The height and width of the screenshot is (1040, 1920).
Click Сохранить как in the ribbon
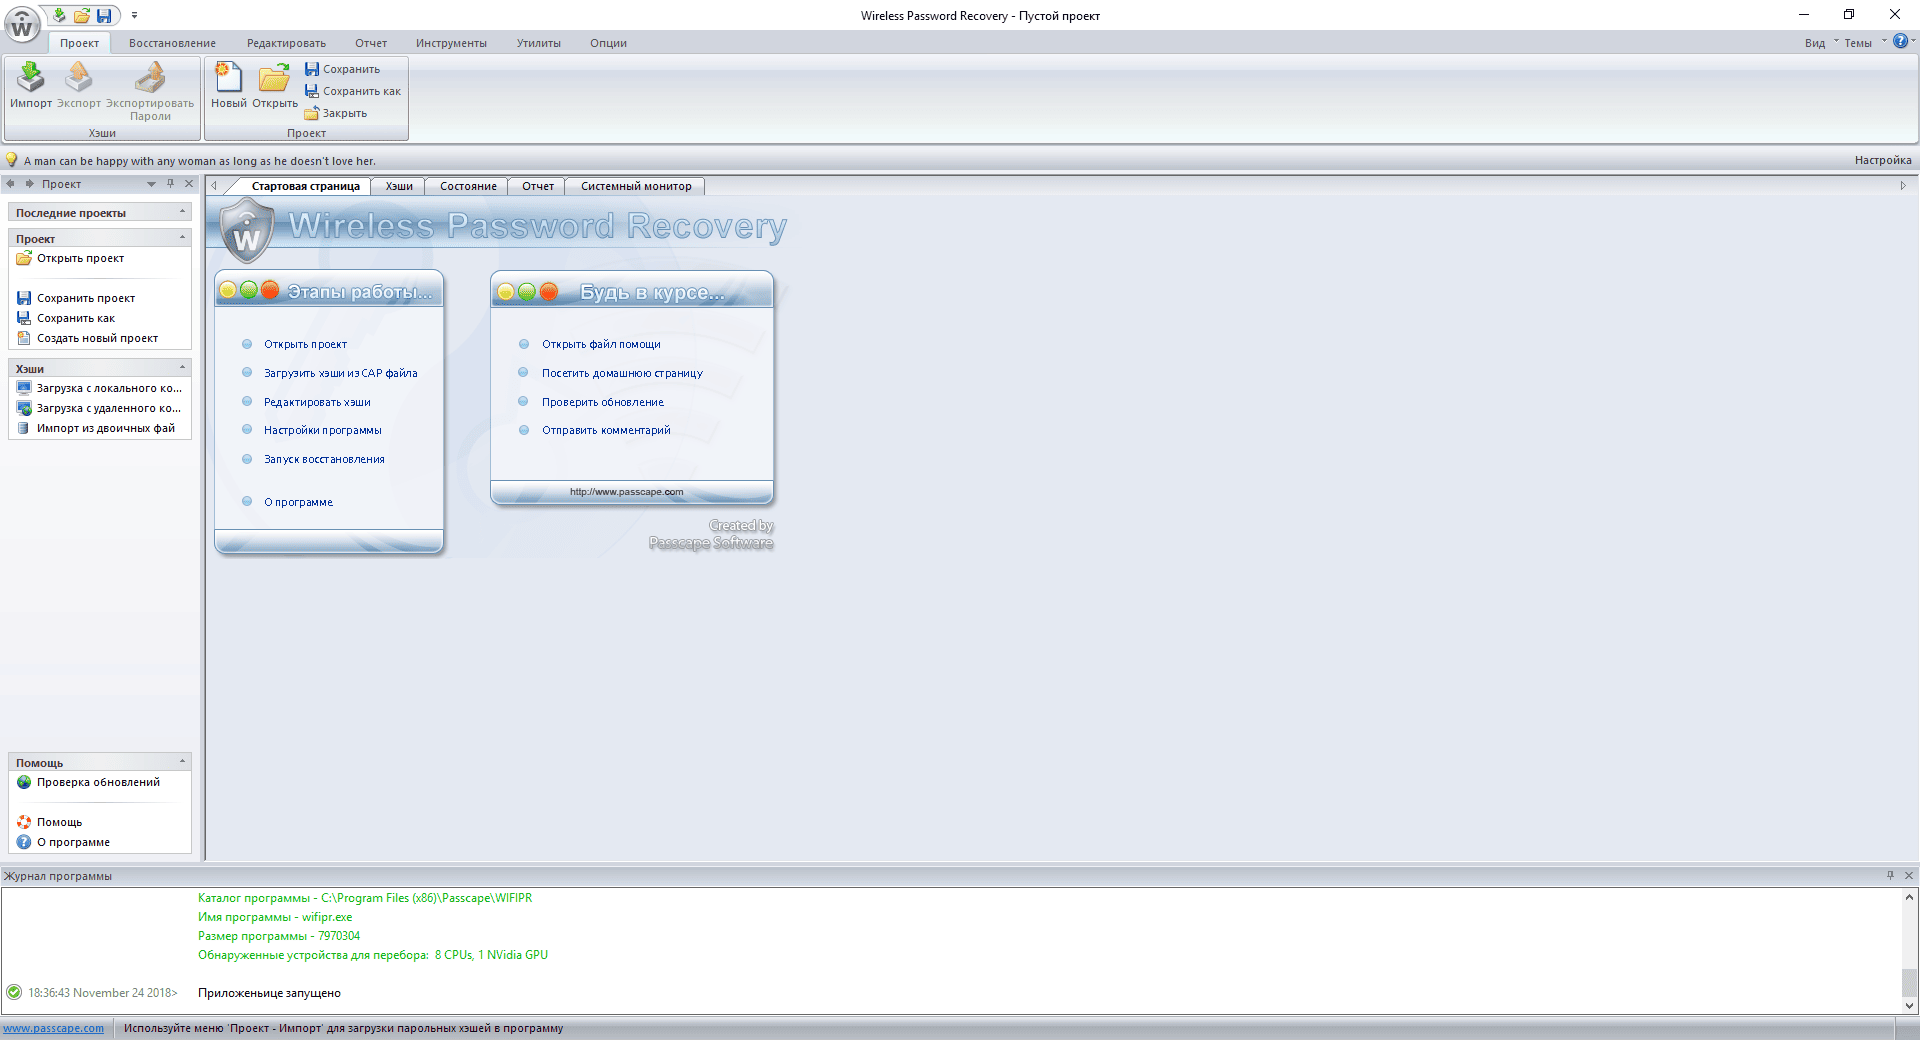[x=353, y=91]
